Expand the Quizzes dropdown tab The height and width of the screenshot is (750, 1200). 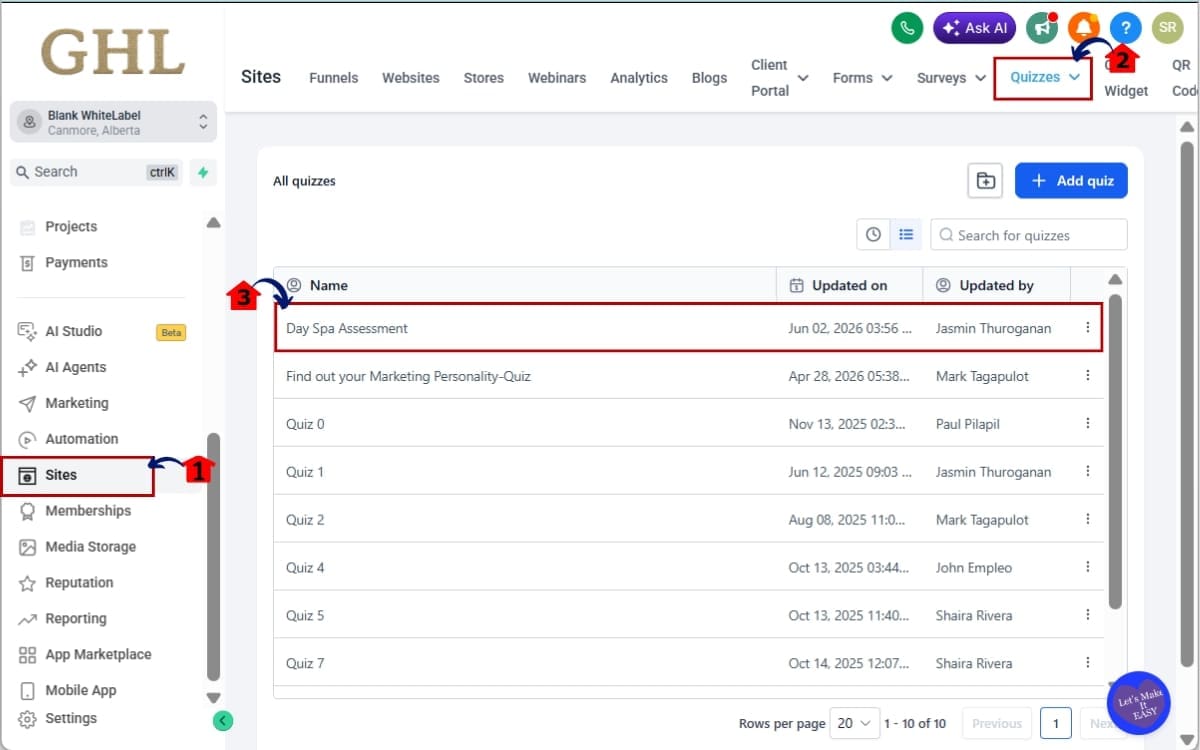tap(1044, 77)
